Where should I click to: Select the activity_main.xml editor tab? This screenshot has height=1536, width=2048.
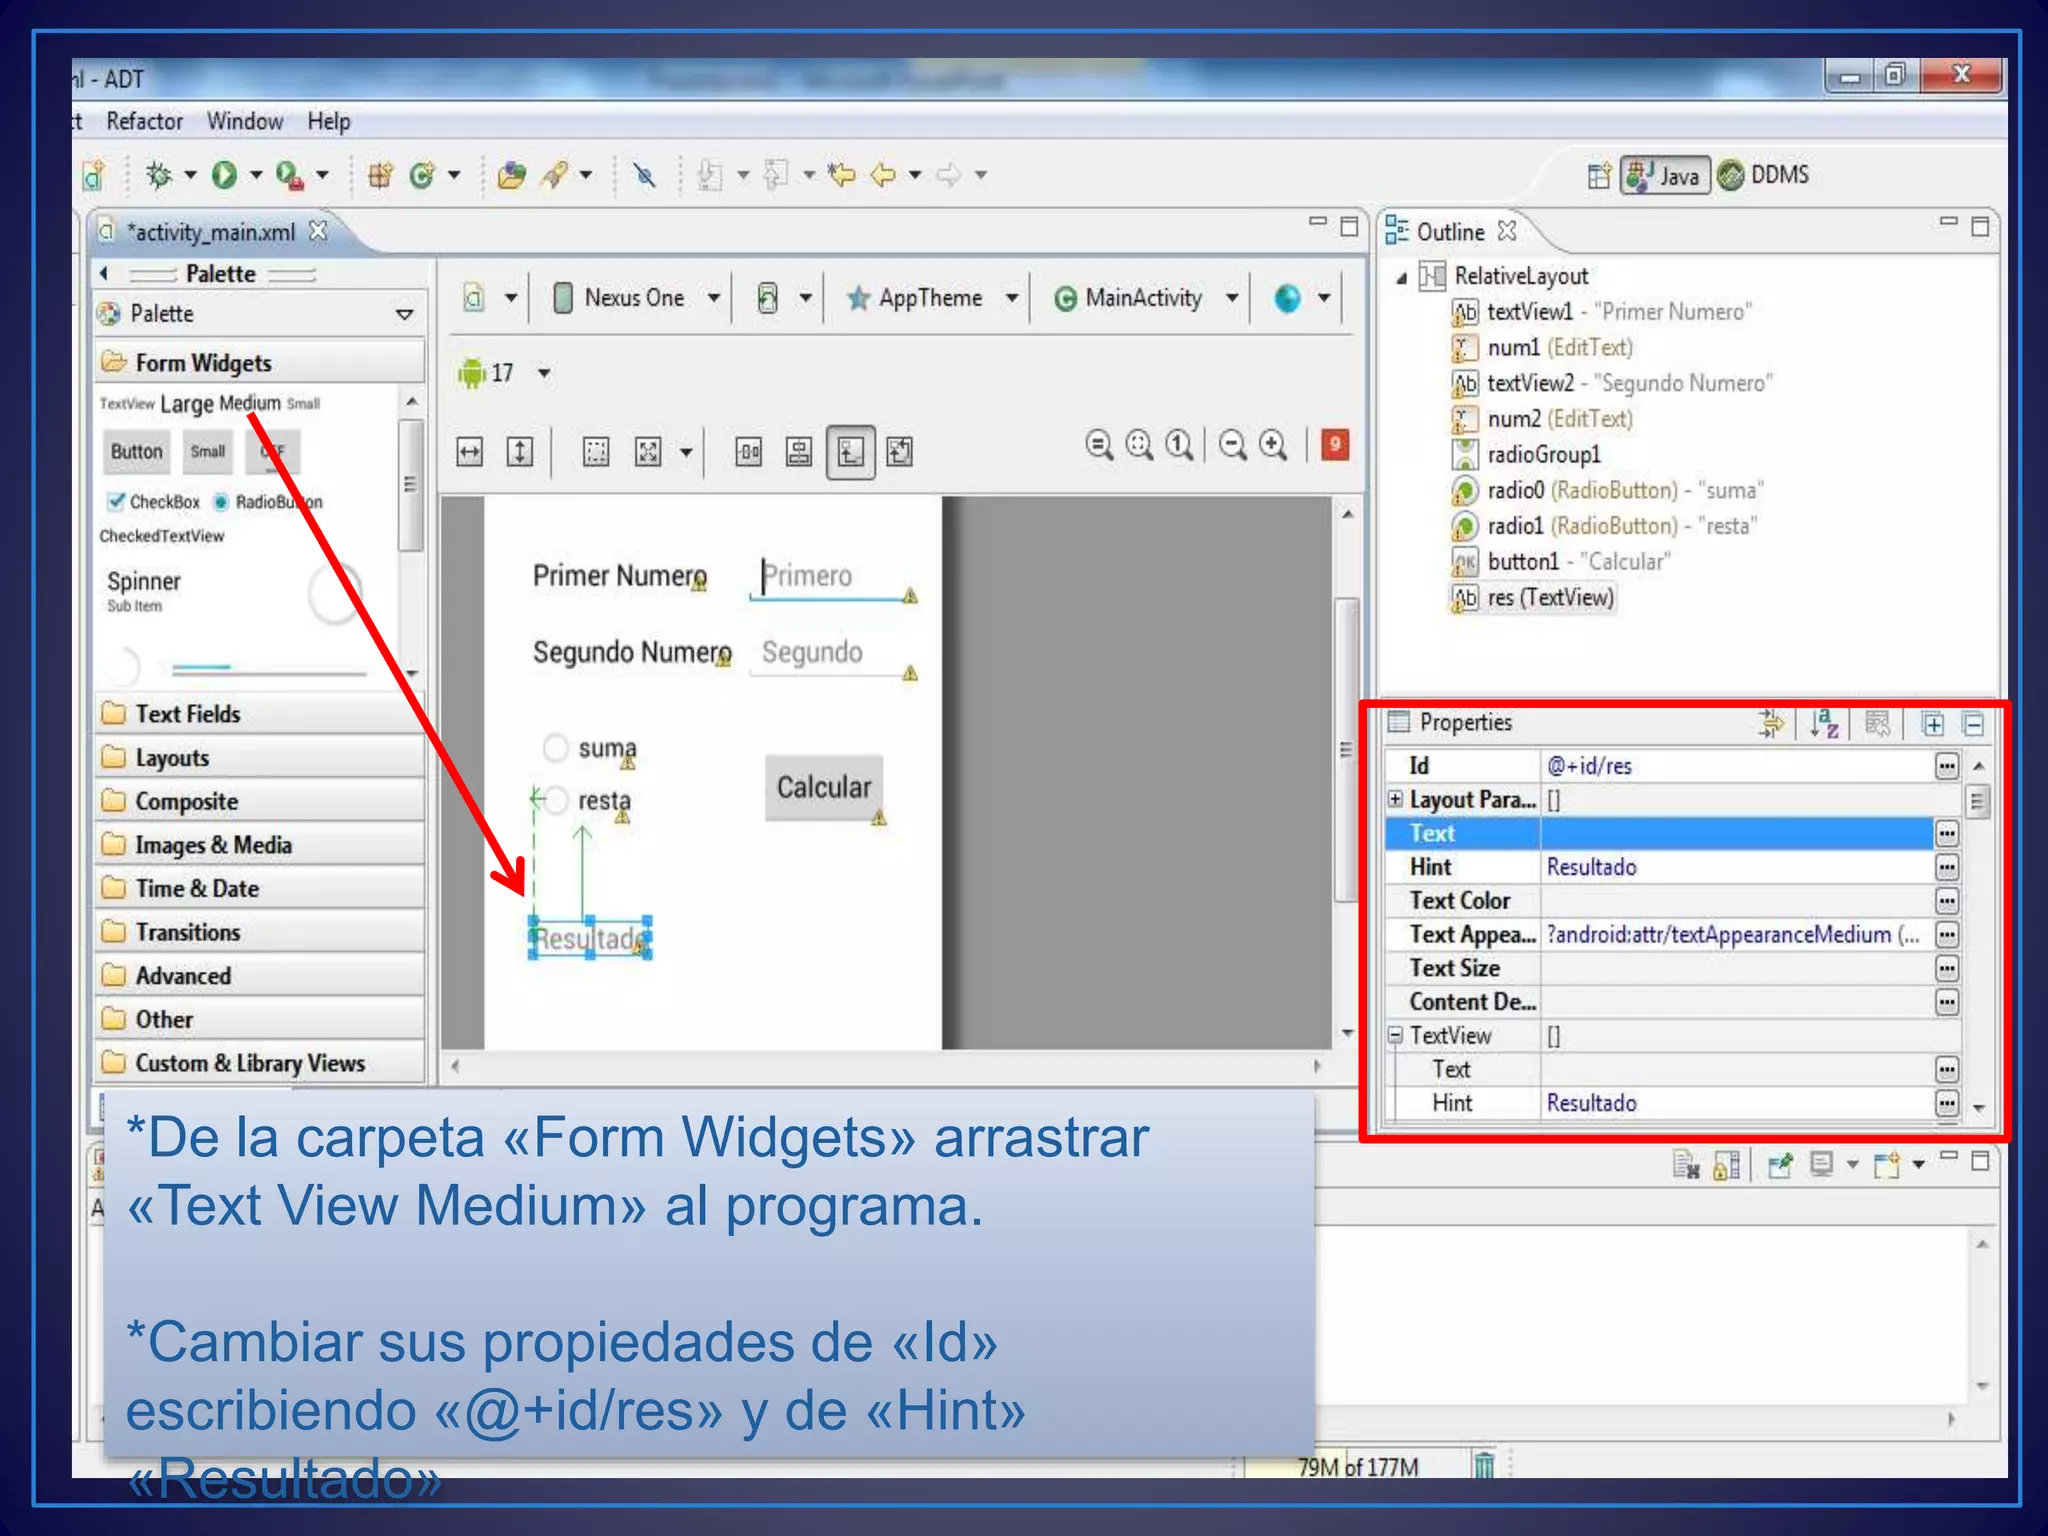[x=211, y=232]
